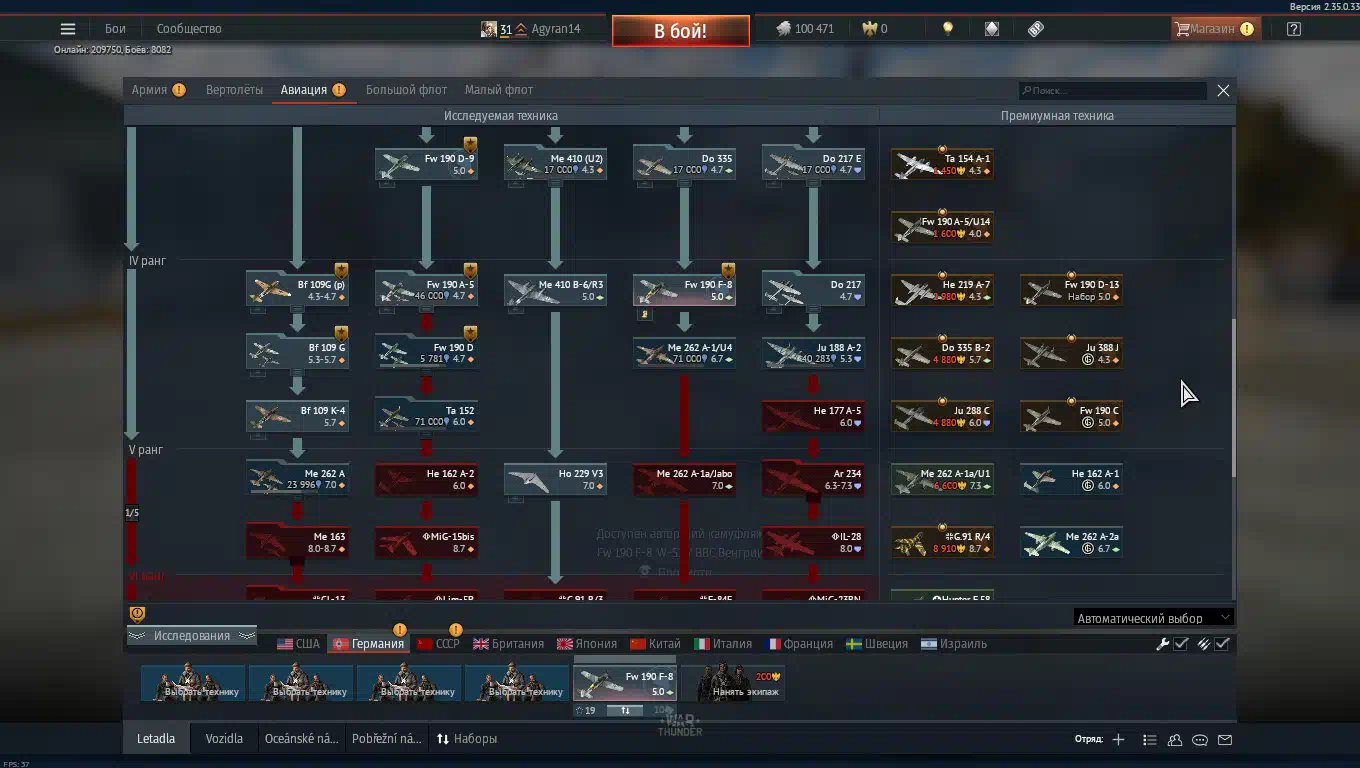Viewport: 1360px width, 768px height.
Task: Click the Golden Eagles balance icon
Action: [869, 29]
